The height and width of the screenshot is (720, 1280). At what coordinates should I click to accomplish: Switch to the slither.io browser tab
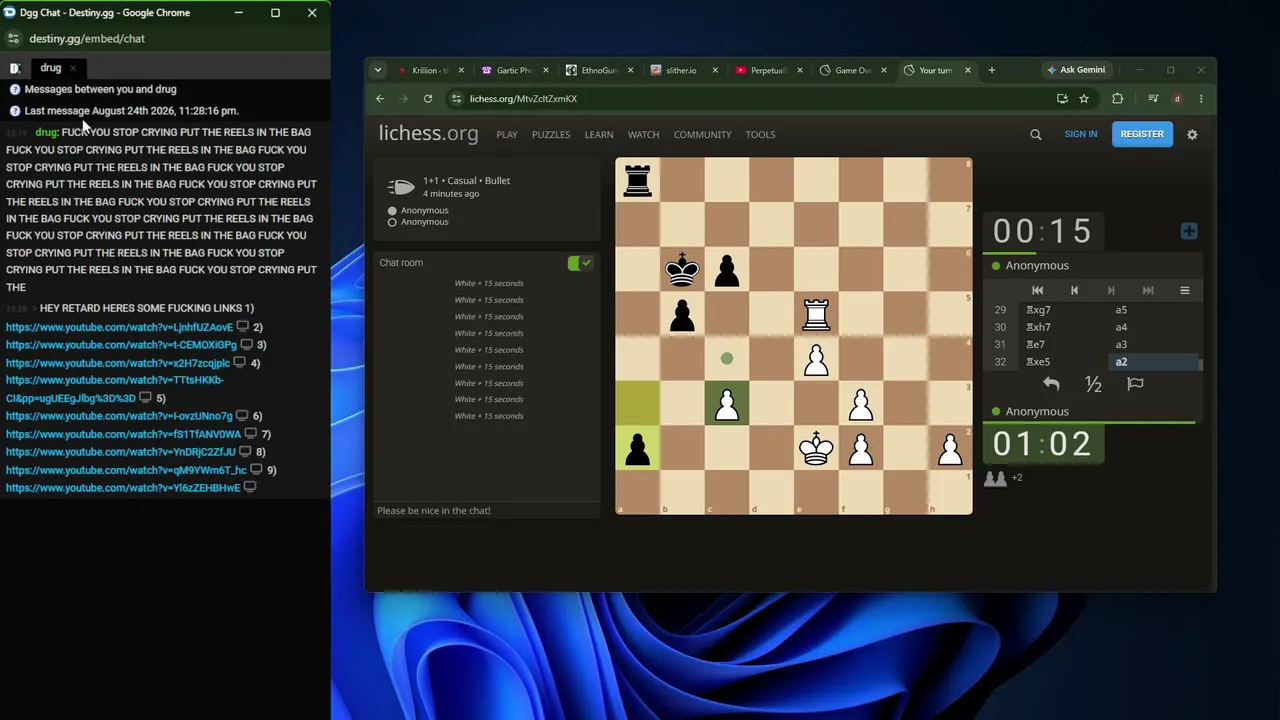(x=682, y=70)
